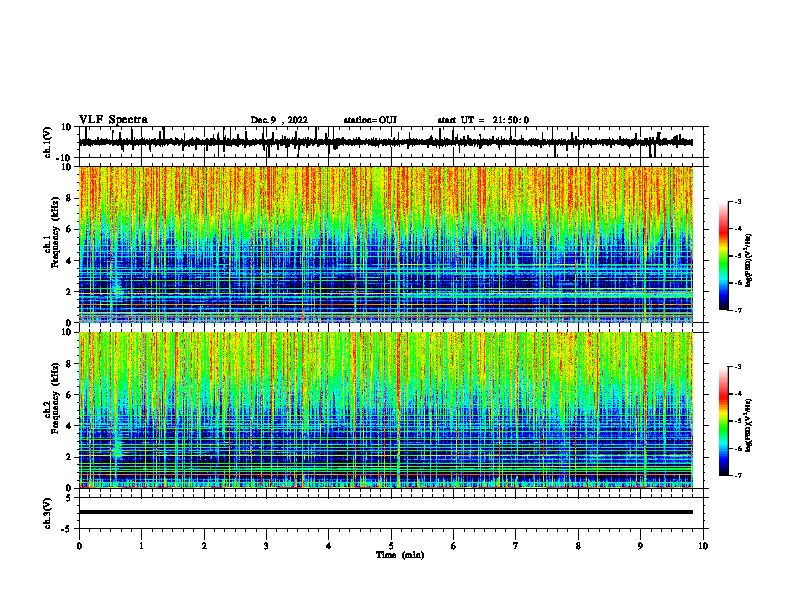This screenshot has width=792, height=612.
Task: Click the "Time (min)" axis title
Action: pyautogui.click(x=400, y=555)
